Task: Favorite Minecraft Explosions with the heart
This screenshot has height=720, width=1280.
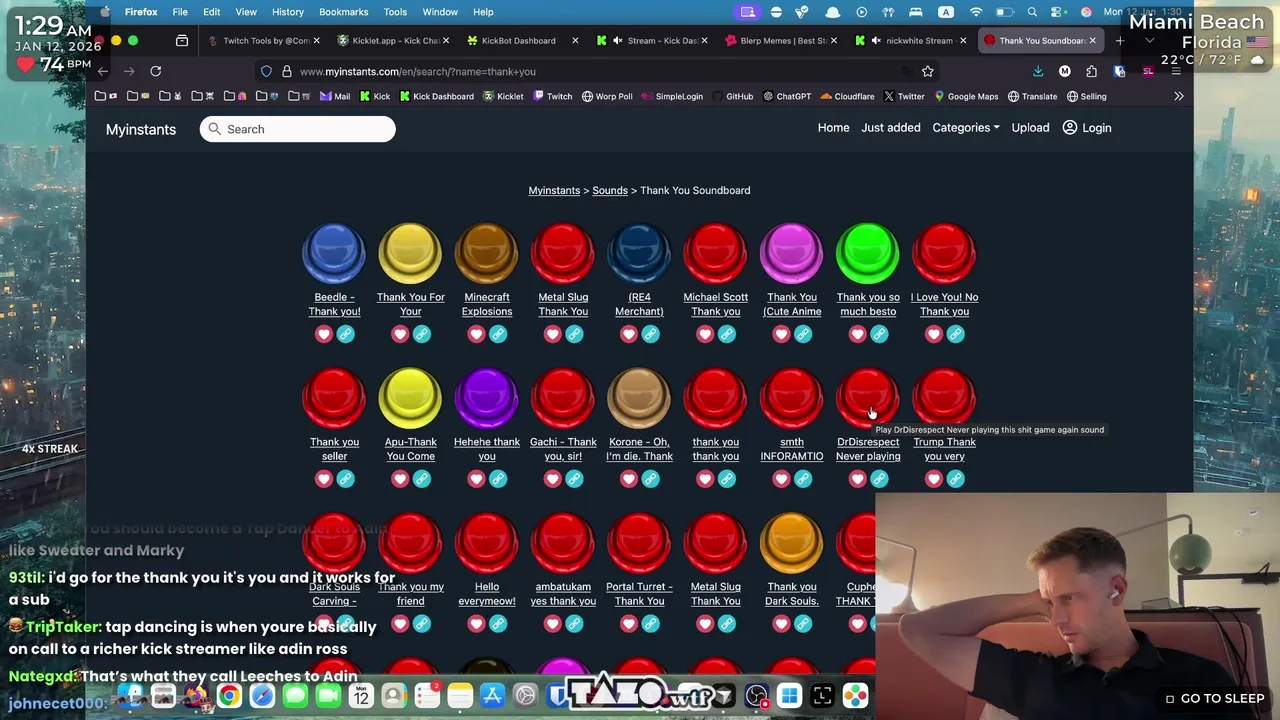Action: tap(476, 334)
